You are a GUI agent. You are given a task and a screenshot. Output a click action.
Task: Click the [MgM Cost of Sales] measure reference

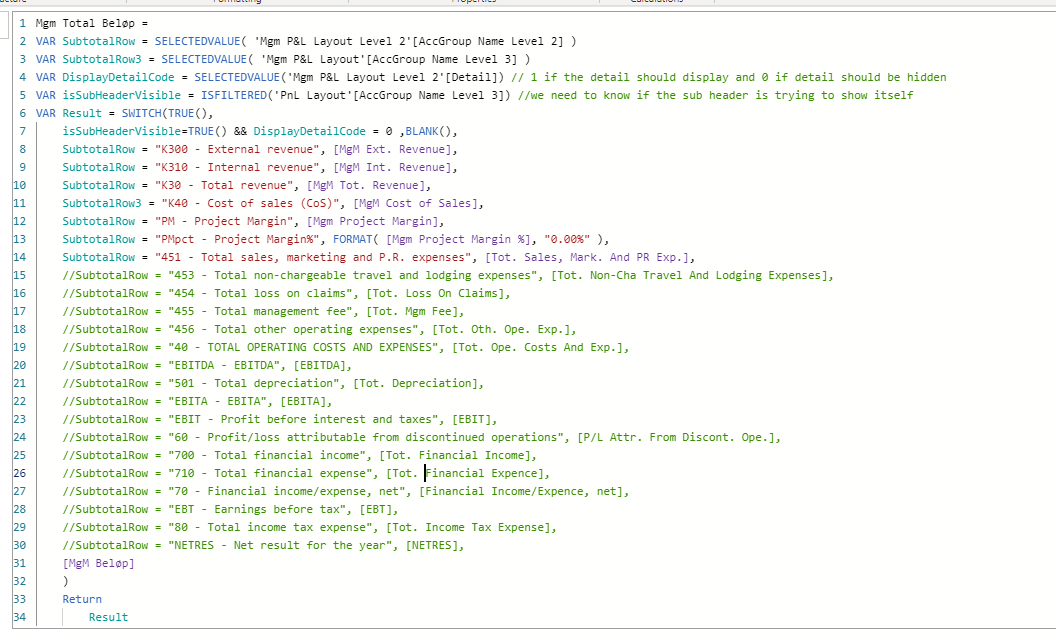click(x=418, y=203)
